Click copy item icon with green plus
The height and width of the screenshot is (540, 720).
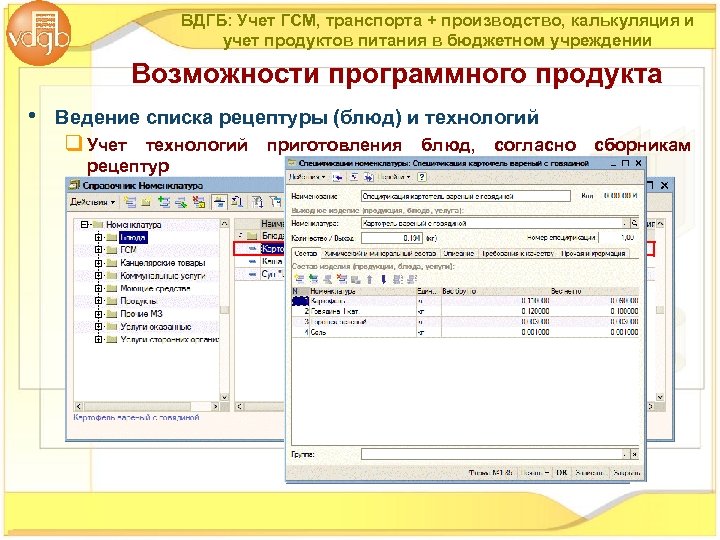pos(163,202)
